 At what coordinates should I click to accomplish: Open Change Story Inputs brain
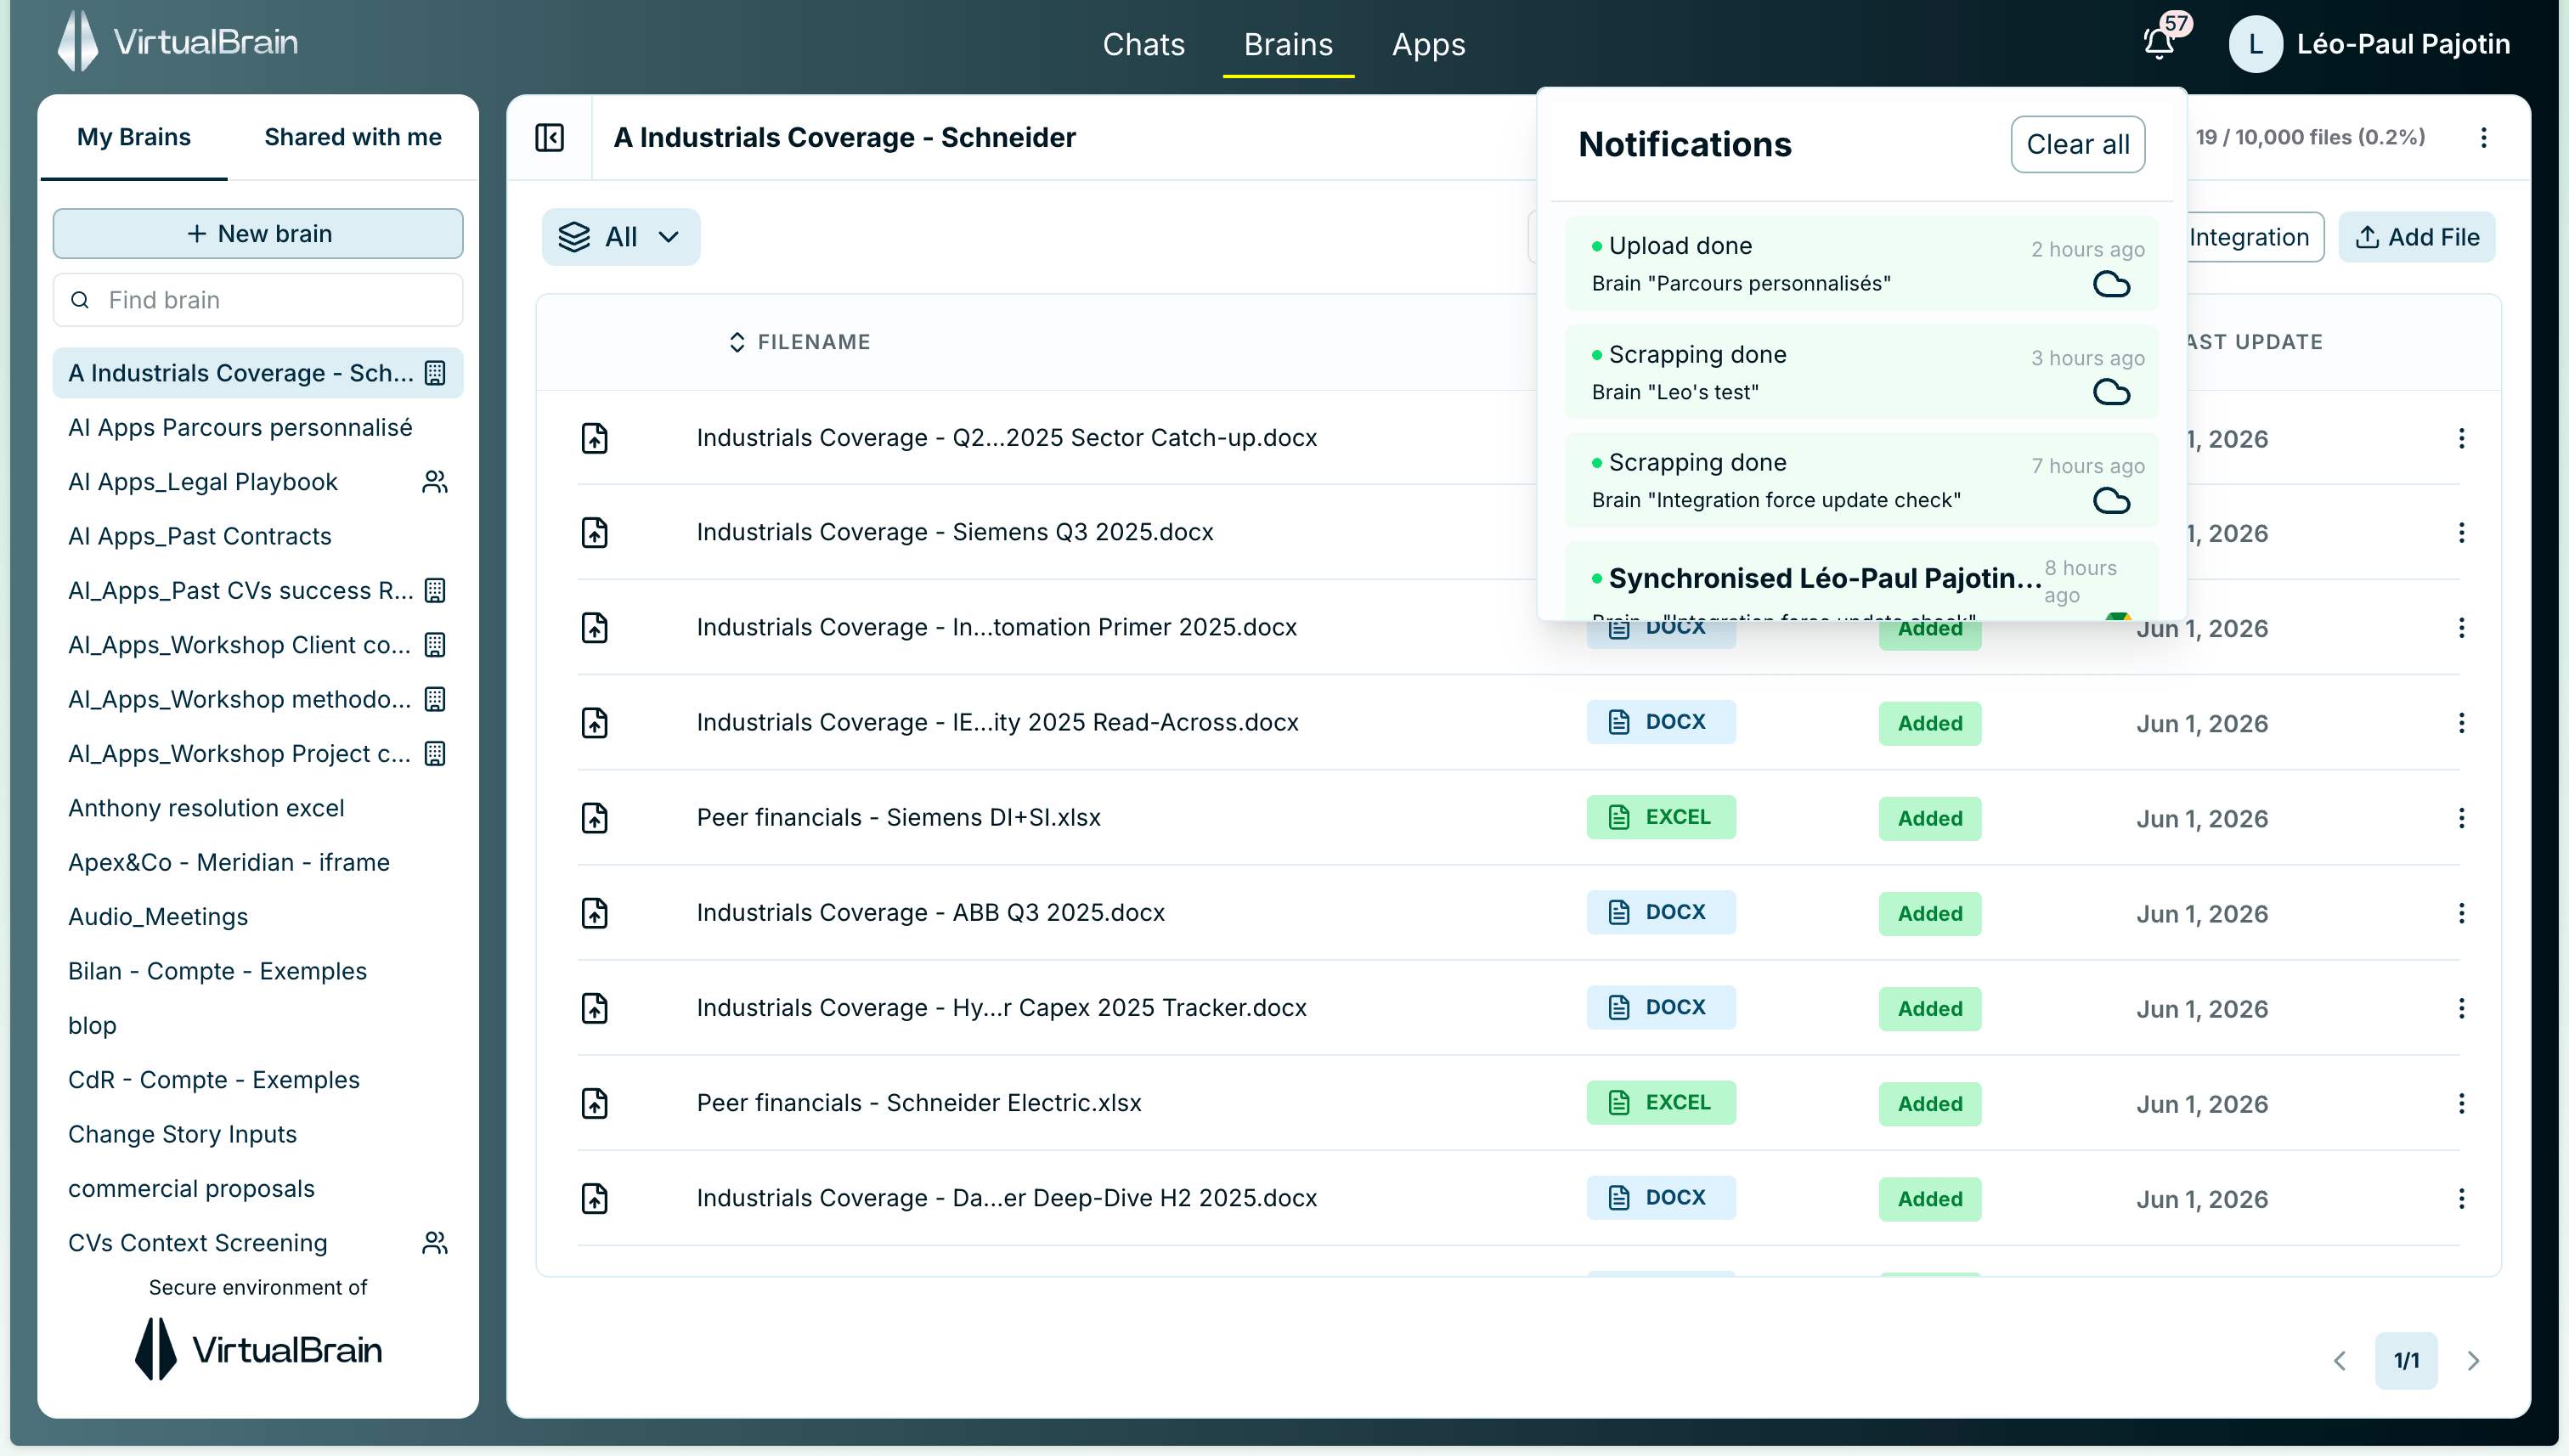click(258, 1135)
